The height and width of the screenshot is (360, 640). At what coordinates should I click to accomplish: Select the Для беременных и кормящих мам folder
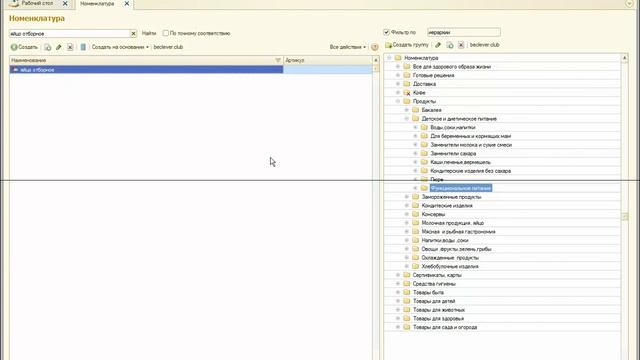click(471, 136)
